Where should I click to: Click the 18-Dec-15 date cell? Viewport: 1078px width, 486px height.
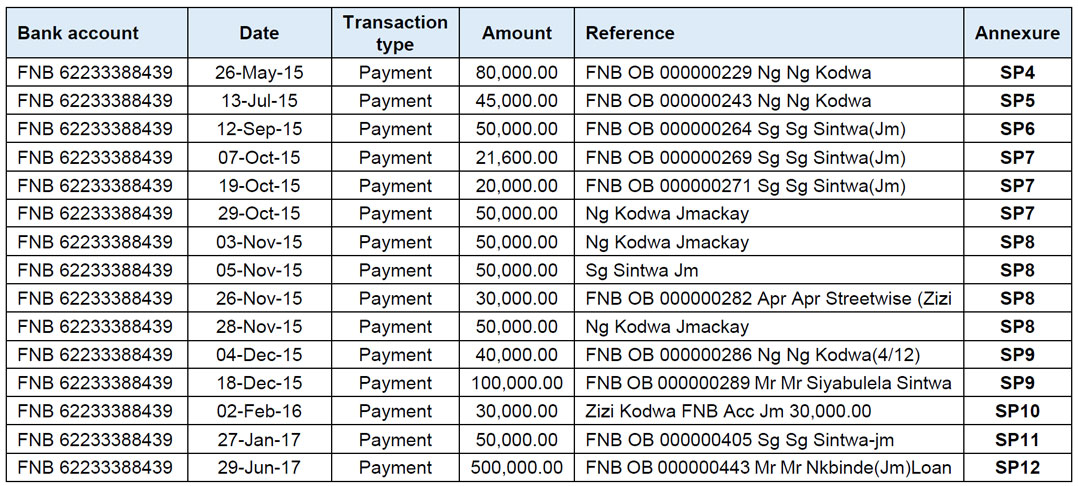[259, 383]
